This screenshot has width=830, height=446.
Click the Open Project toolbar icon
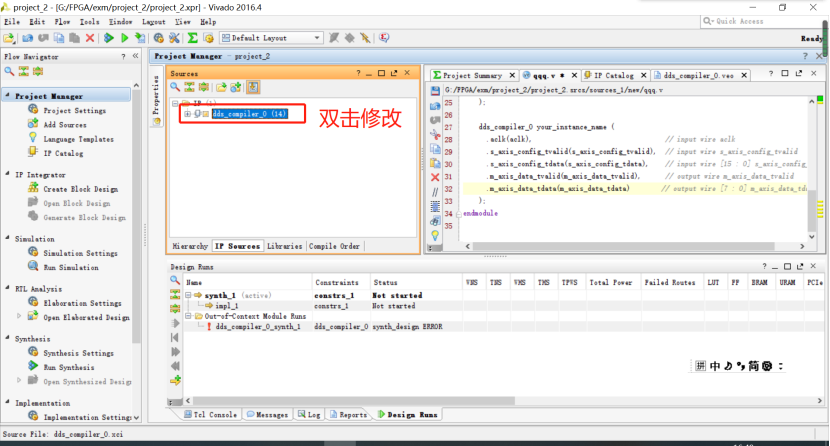[9, 38]
